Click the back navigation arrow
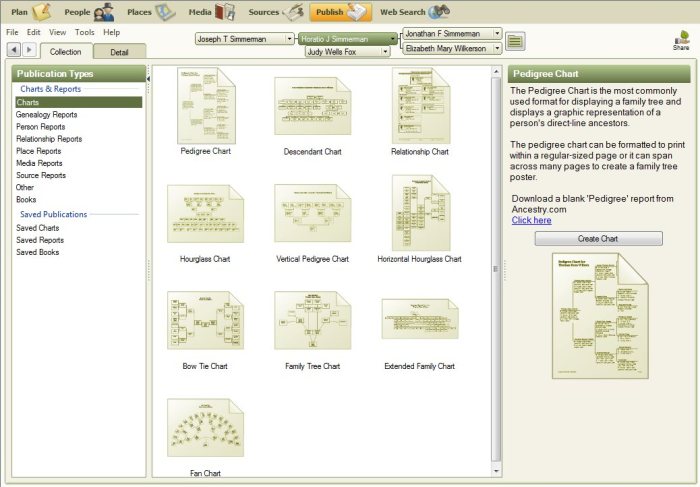This screenshot has width=700, height=487. coord(13,49)
